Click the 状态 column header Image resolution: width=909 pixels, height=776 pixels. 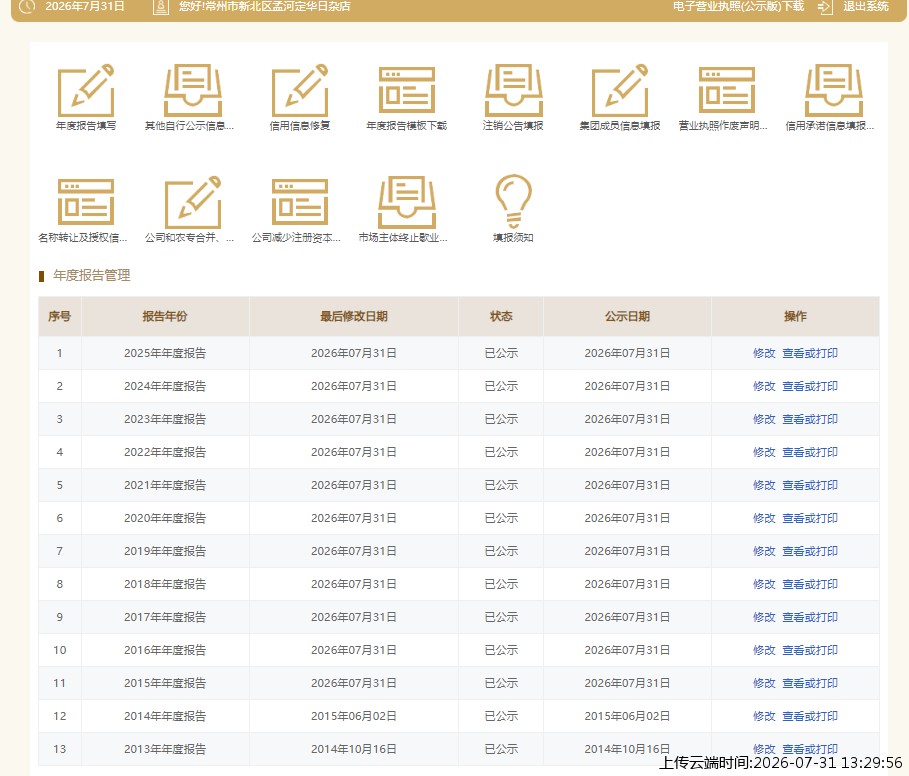(501, 316)
